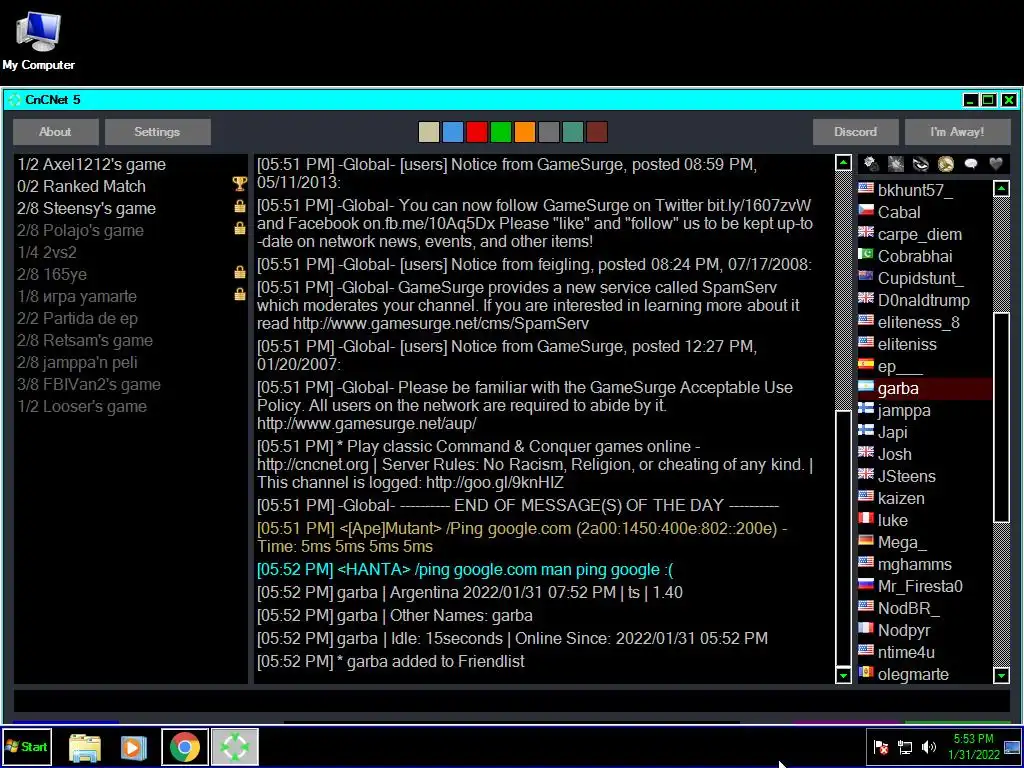Select Axel1212's game in the game list

point(131,165)
